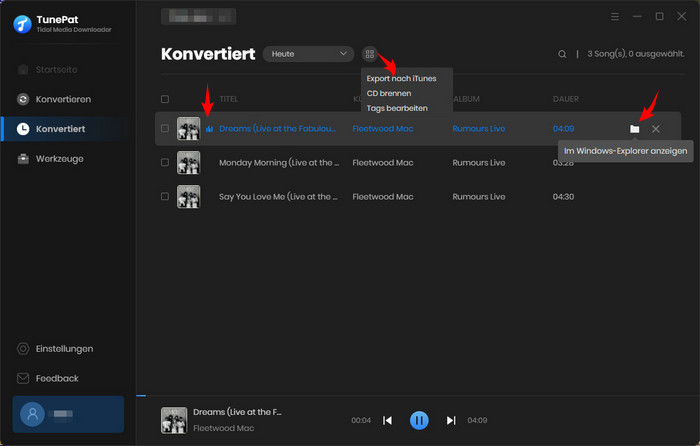
Task: Click the Dreams album thumbnail in list
Action: [x=188, y=129]
